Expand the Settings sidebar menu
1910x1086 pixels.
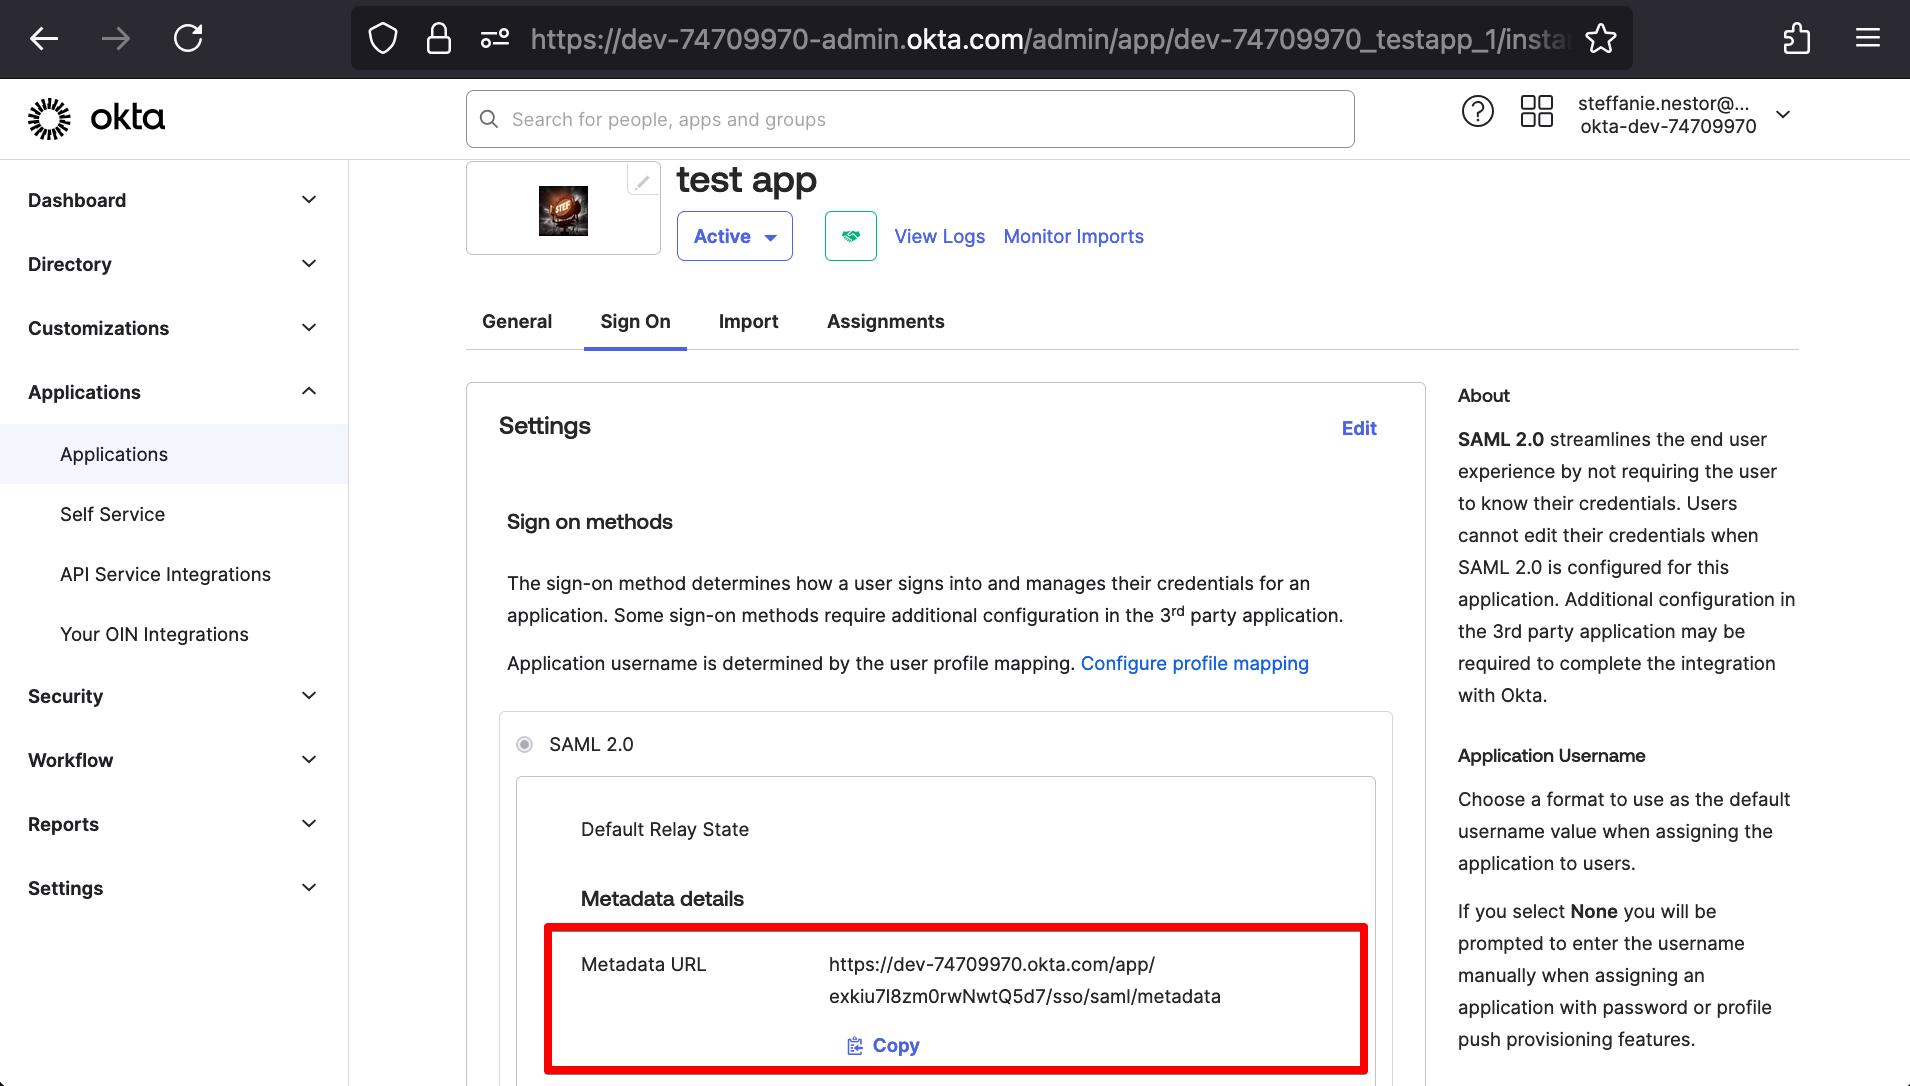click(x=174, y=888)
